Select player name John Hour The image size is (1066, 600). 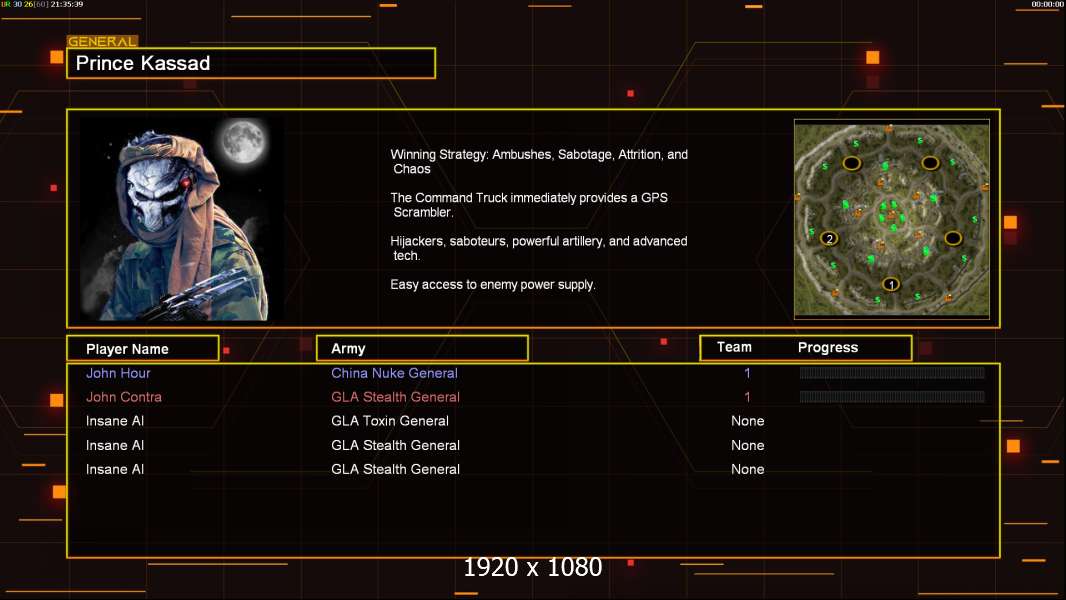tap(118, 373)
